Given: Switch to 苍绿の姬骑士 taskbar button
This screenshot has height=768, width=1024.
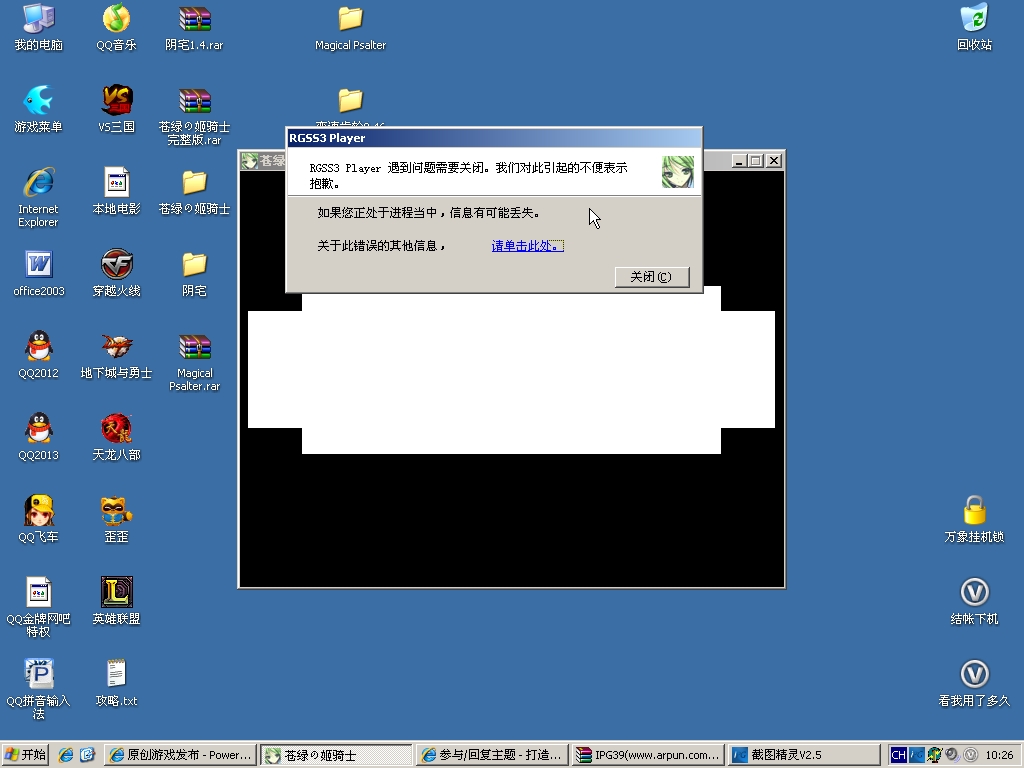Looking at the screenshot, I should [x=337, y=755].
